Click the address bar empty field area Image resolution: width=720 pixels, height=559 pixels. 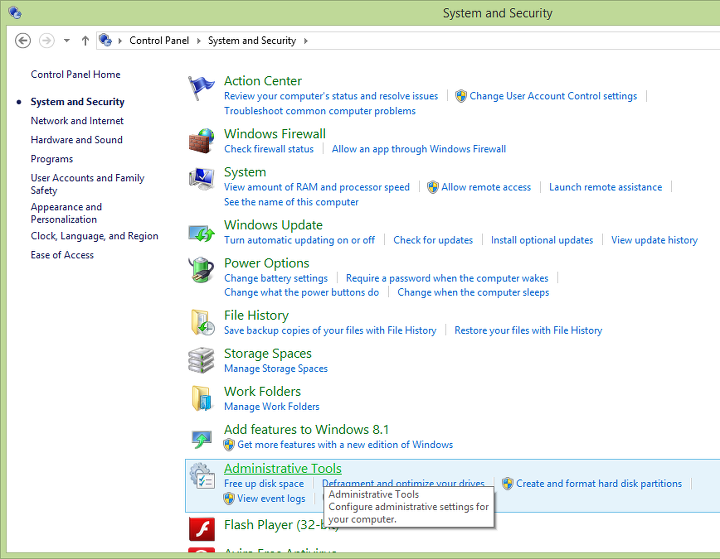(x=514, y=40)
